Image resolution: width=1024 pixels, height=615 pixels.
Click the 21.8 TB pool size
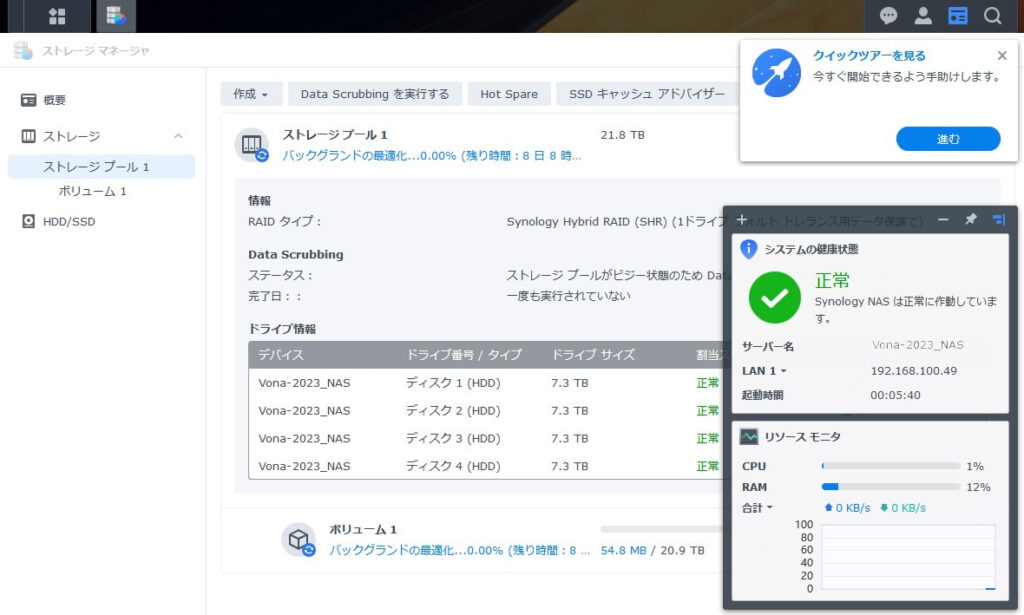622,135
